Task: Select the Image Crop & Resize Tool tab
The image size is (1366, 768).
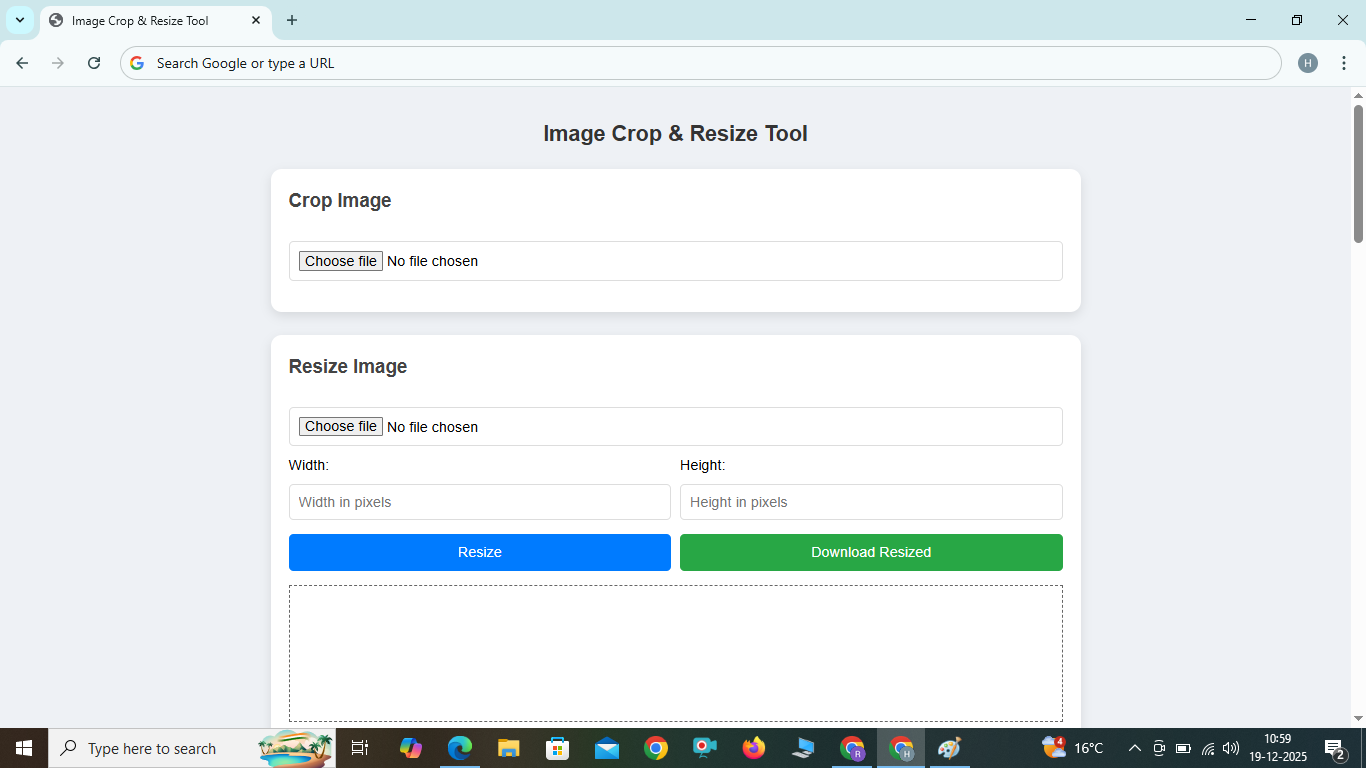Action: click(140, 20)
